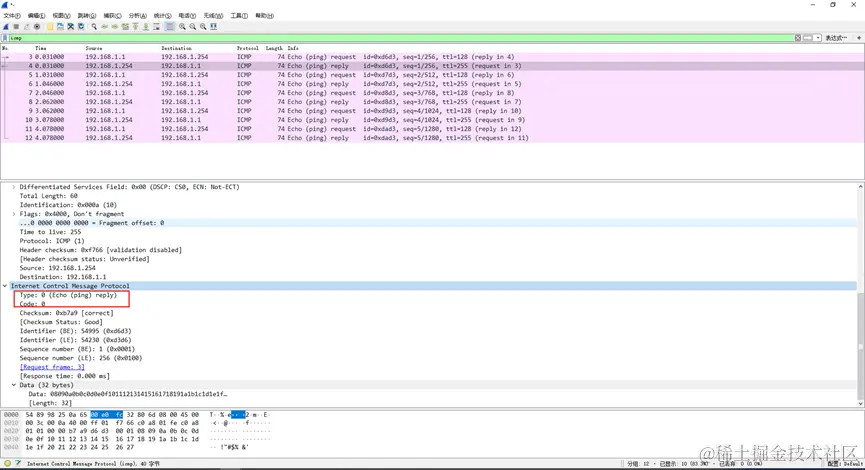
Task: Select the Time to live: 255 field
Action: point(50,232)
